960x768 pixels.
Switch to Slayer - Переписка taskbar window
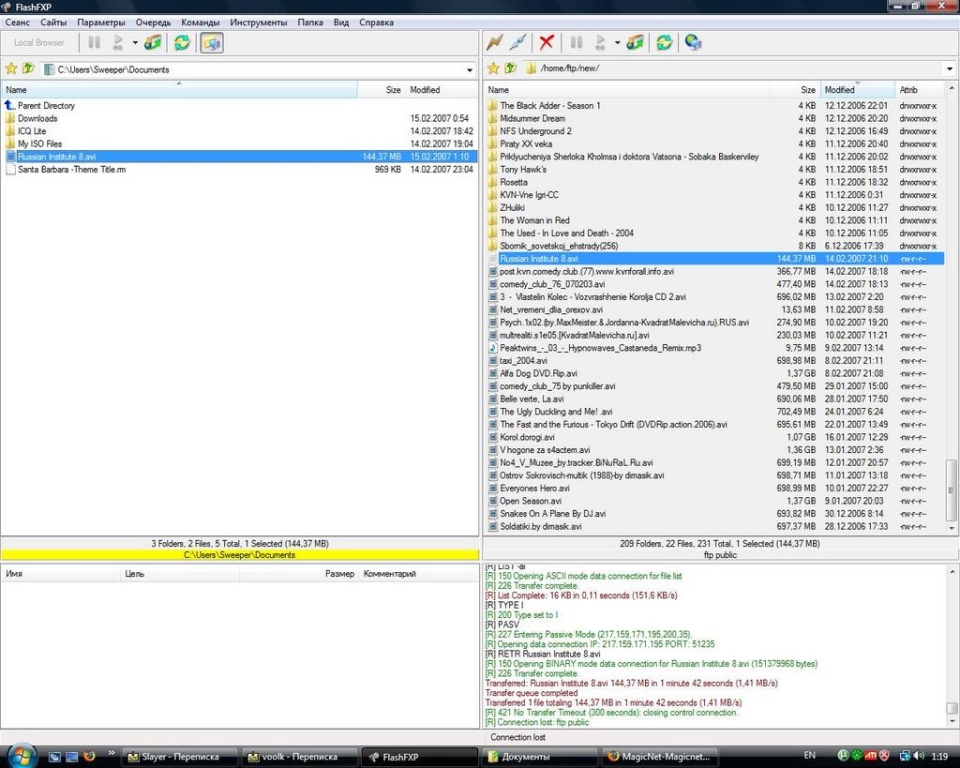(180, 757)
